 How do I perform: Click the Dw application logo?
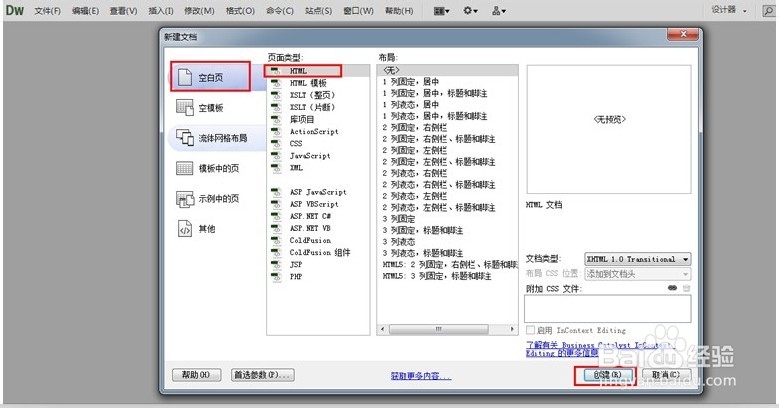14,10
